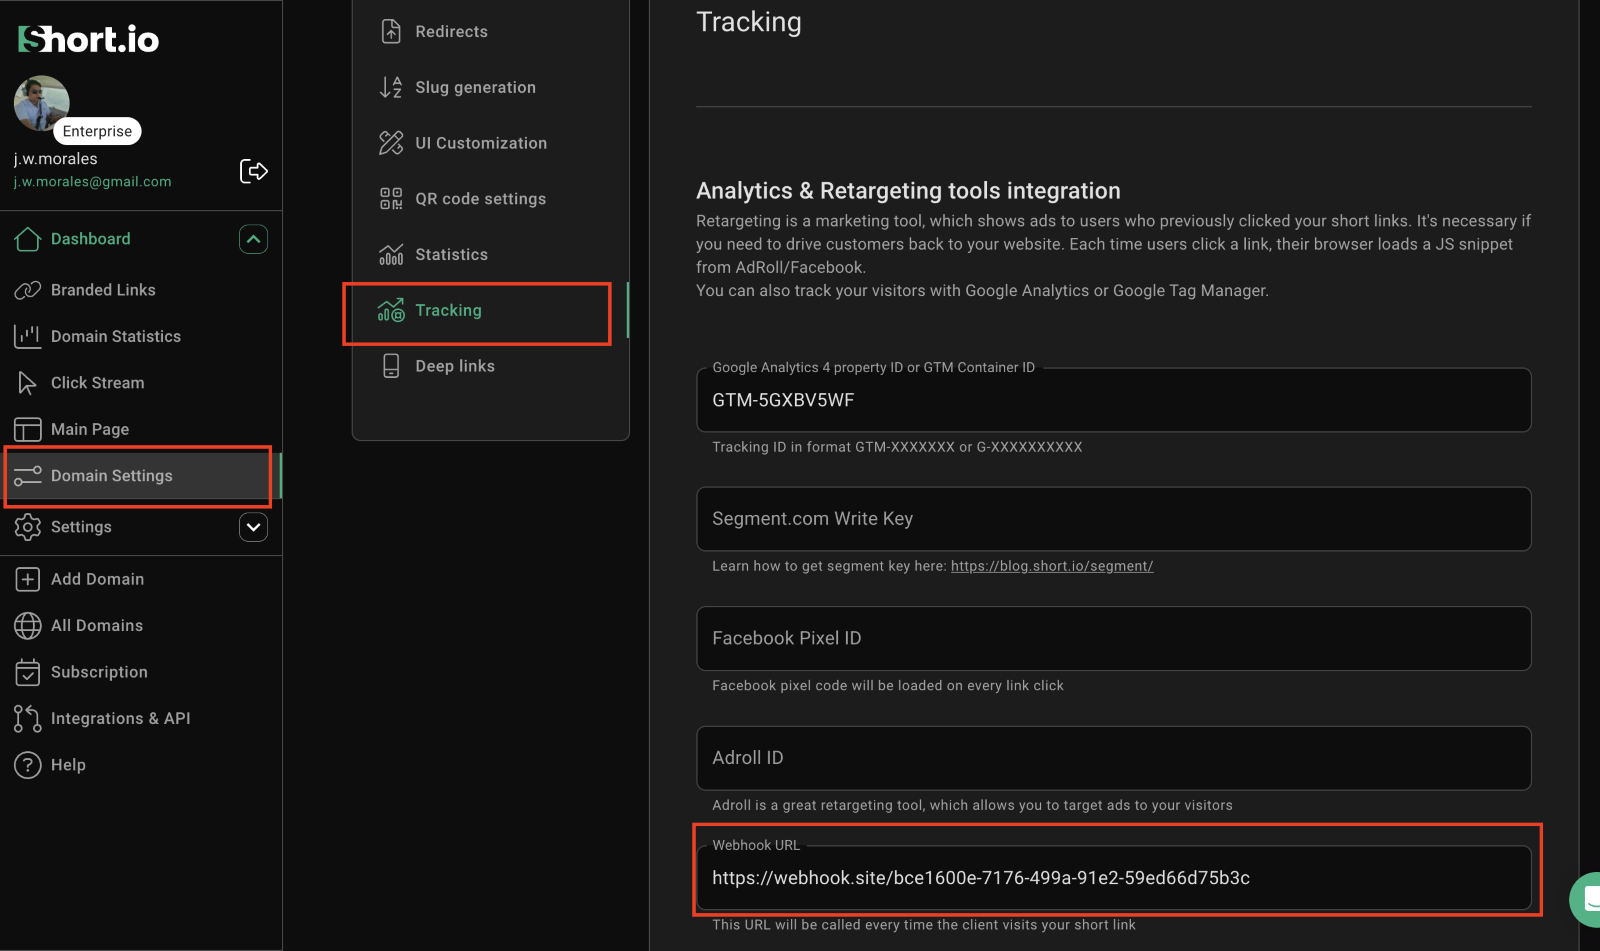This screenshot has height=951, width=1600.
Task: Open Domain Statistics page
Action: [x=116, y=336]
